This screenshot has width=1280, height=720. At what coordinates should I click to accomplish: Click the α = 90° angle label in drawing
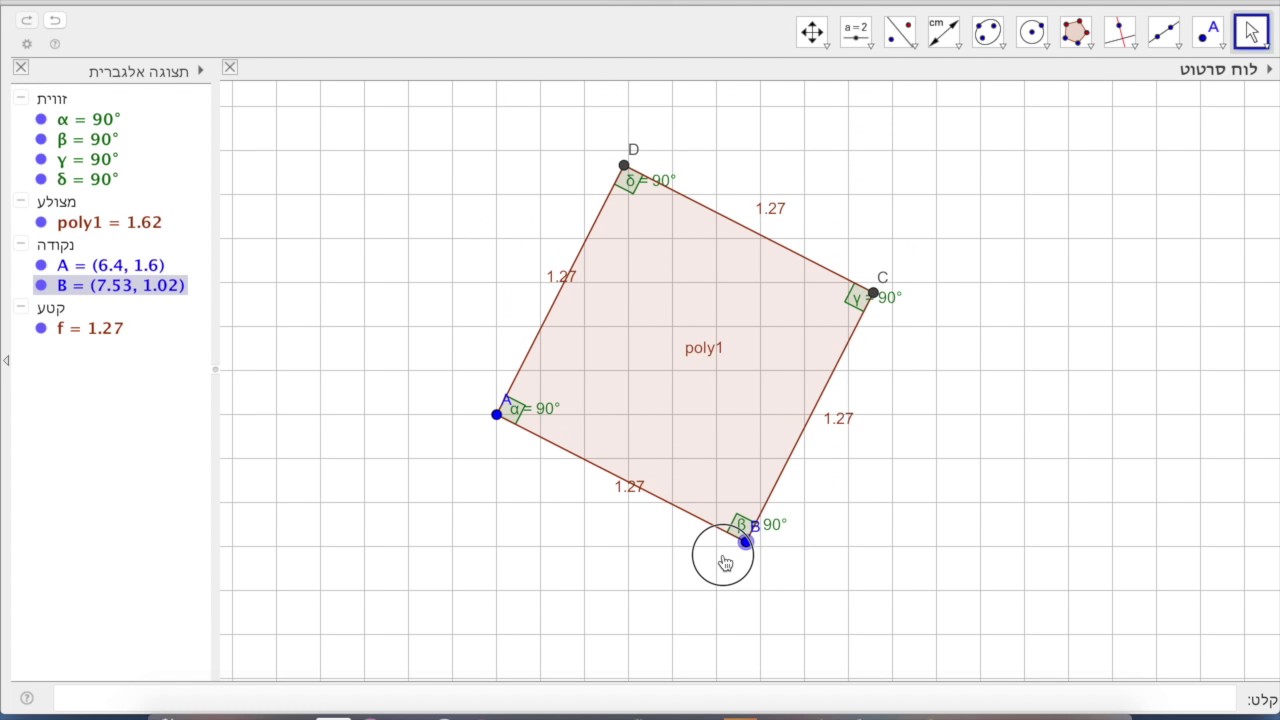click(x=535, y=409)
